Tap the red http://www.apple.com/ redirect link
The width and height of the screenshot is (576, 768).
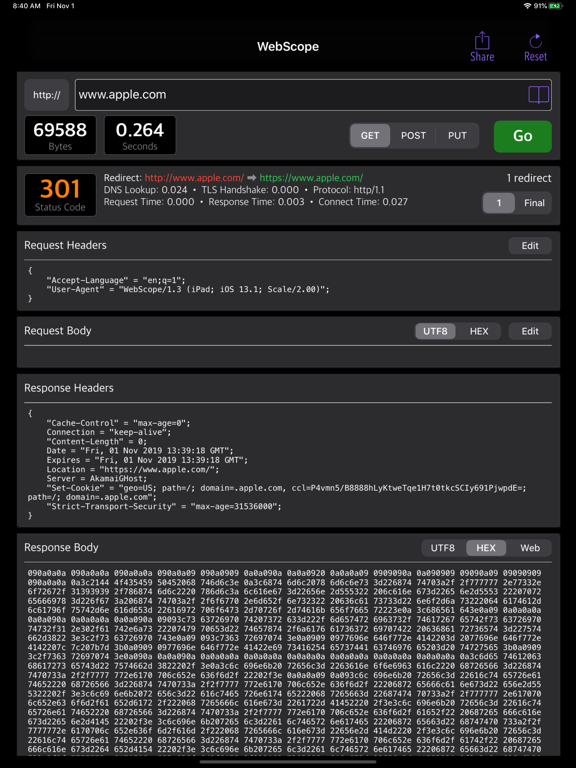(x=194, y=178)
